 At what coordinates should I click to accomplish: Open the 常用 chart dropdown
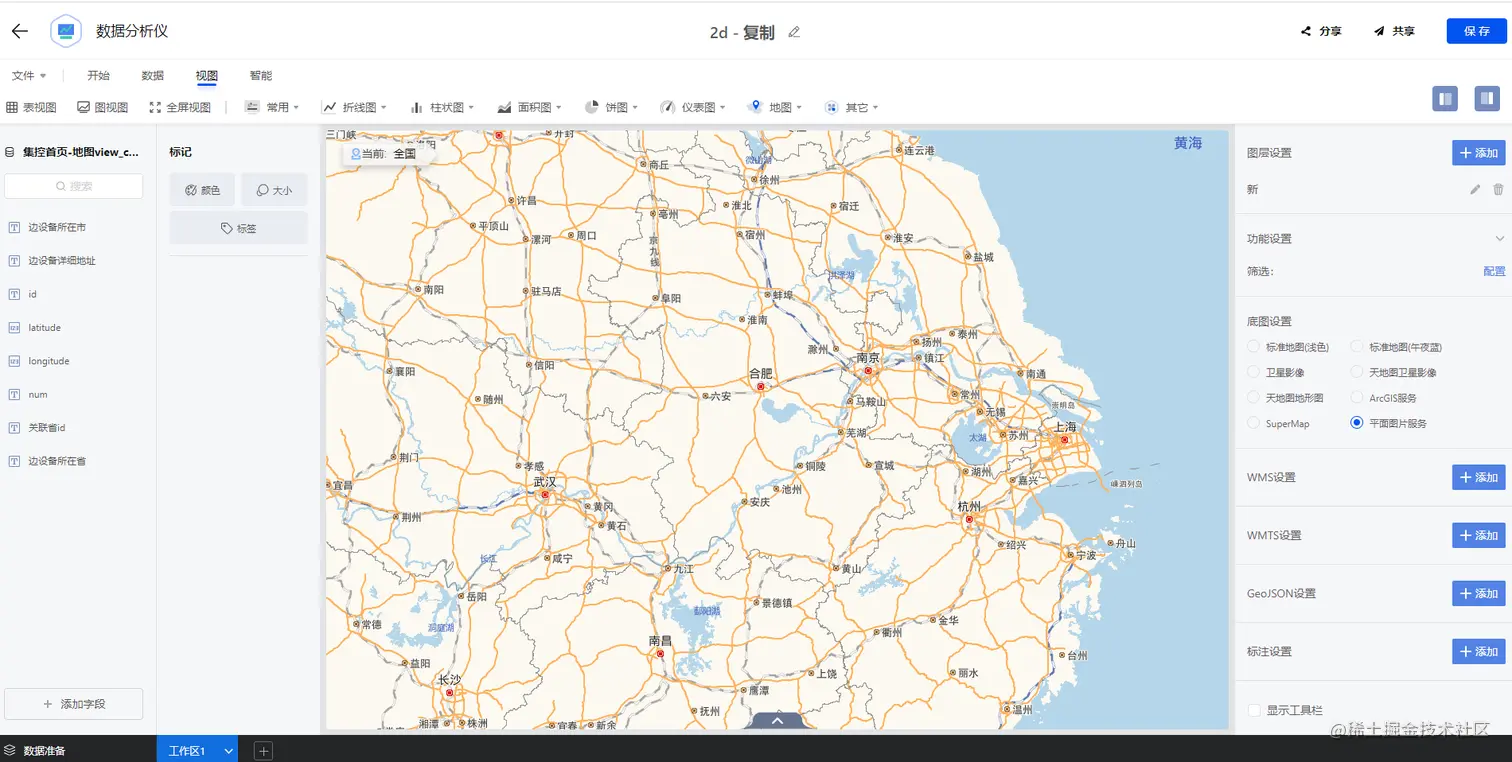(272, 107)
